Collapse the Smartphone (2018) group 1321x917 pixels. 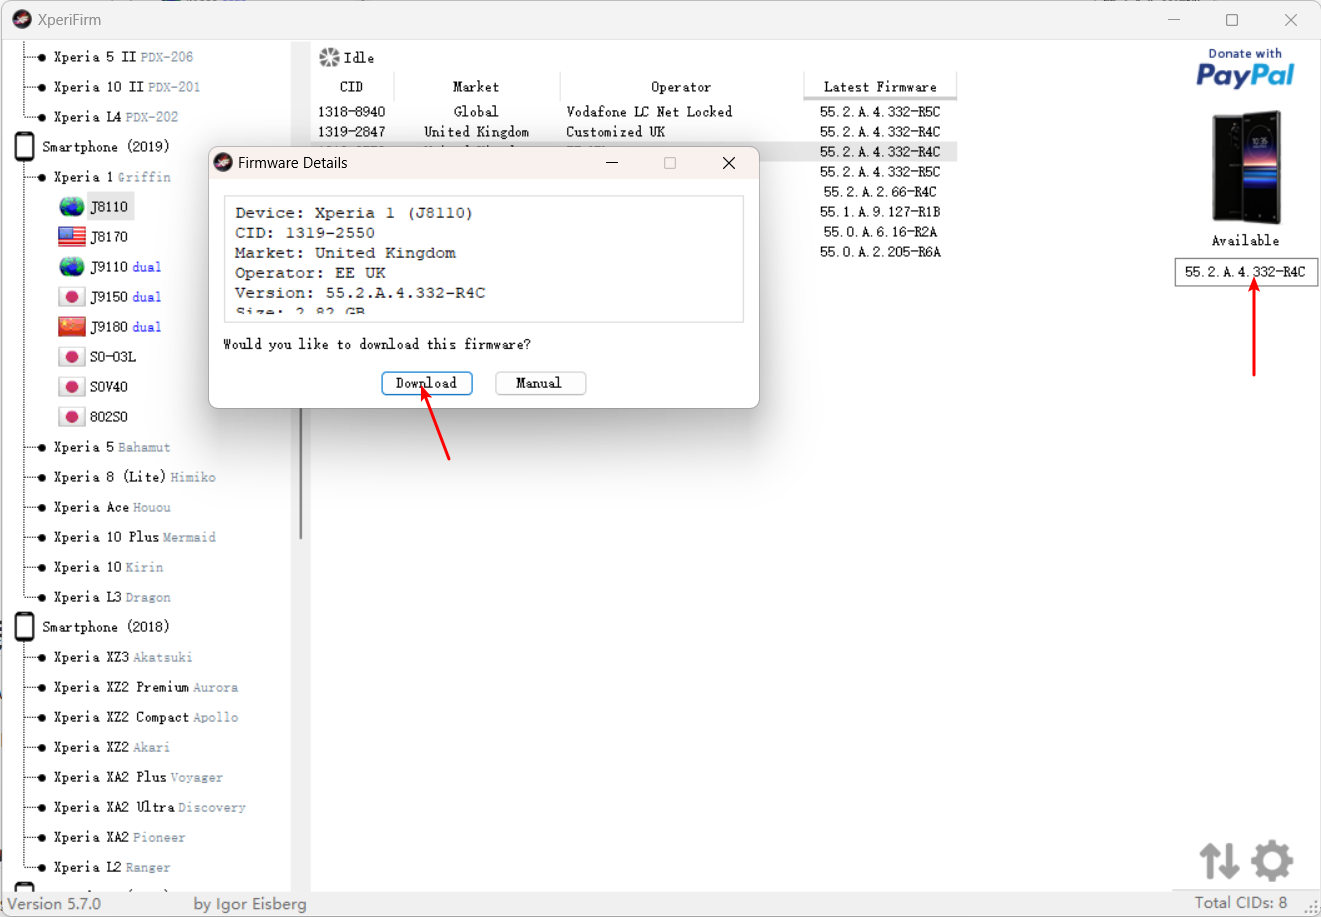coord(106,627)
